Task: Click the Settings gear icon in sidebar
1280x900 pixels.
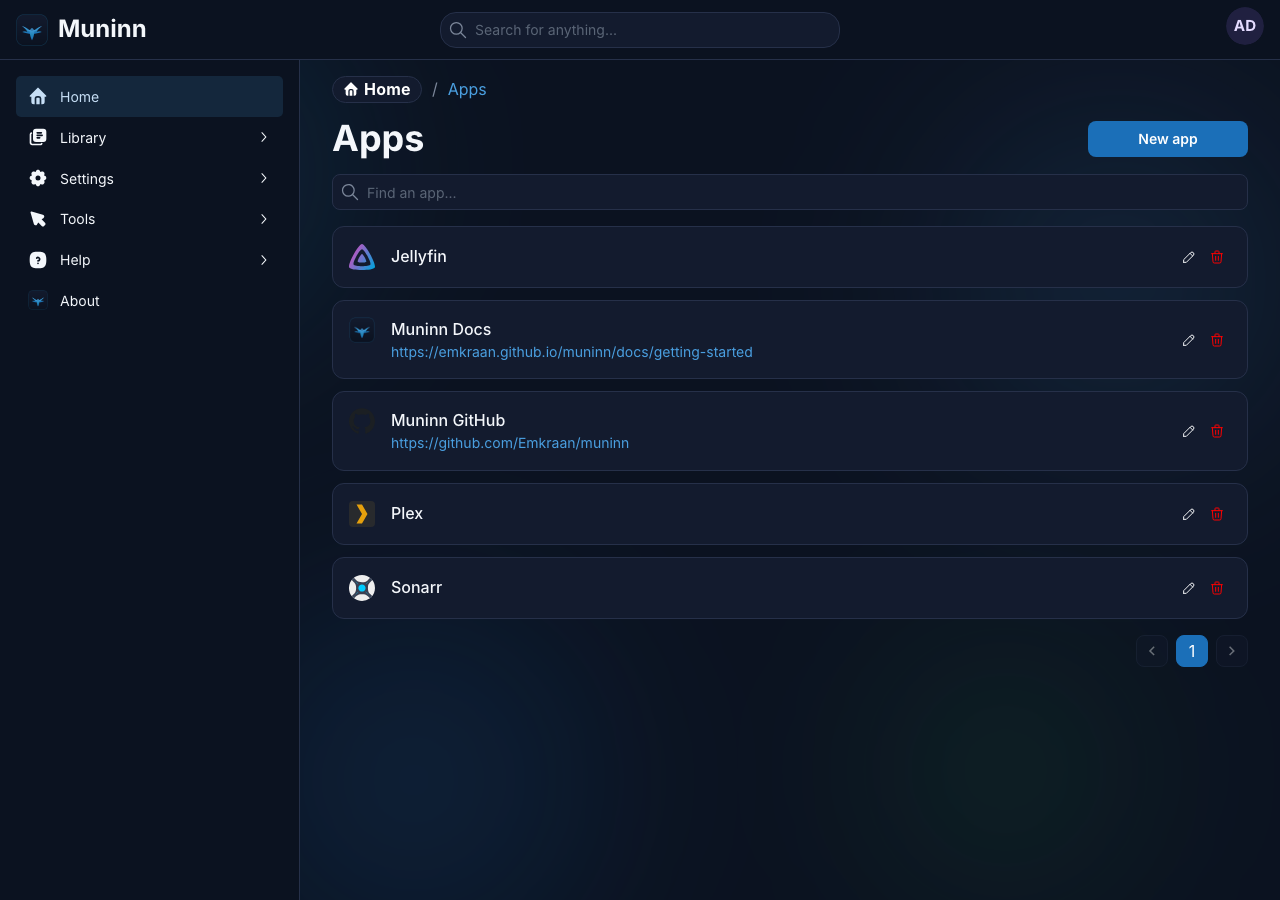Action: click(38, 179)
